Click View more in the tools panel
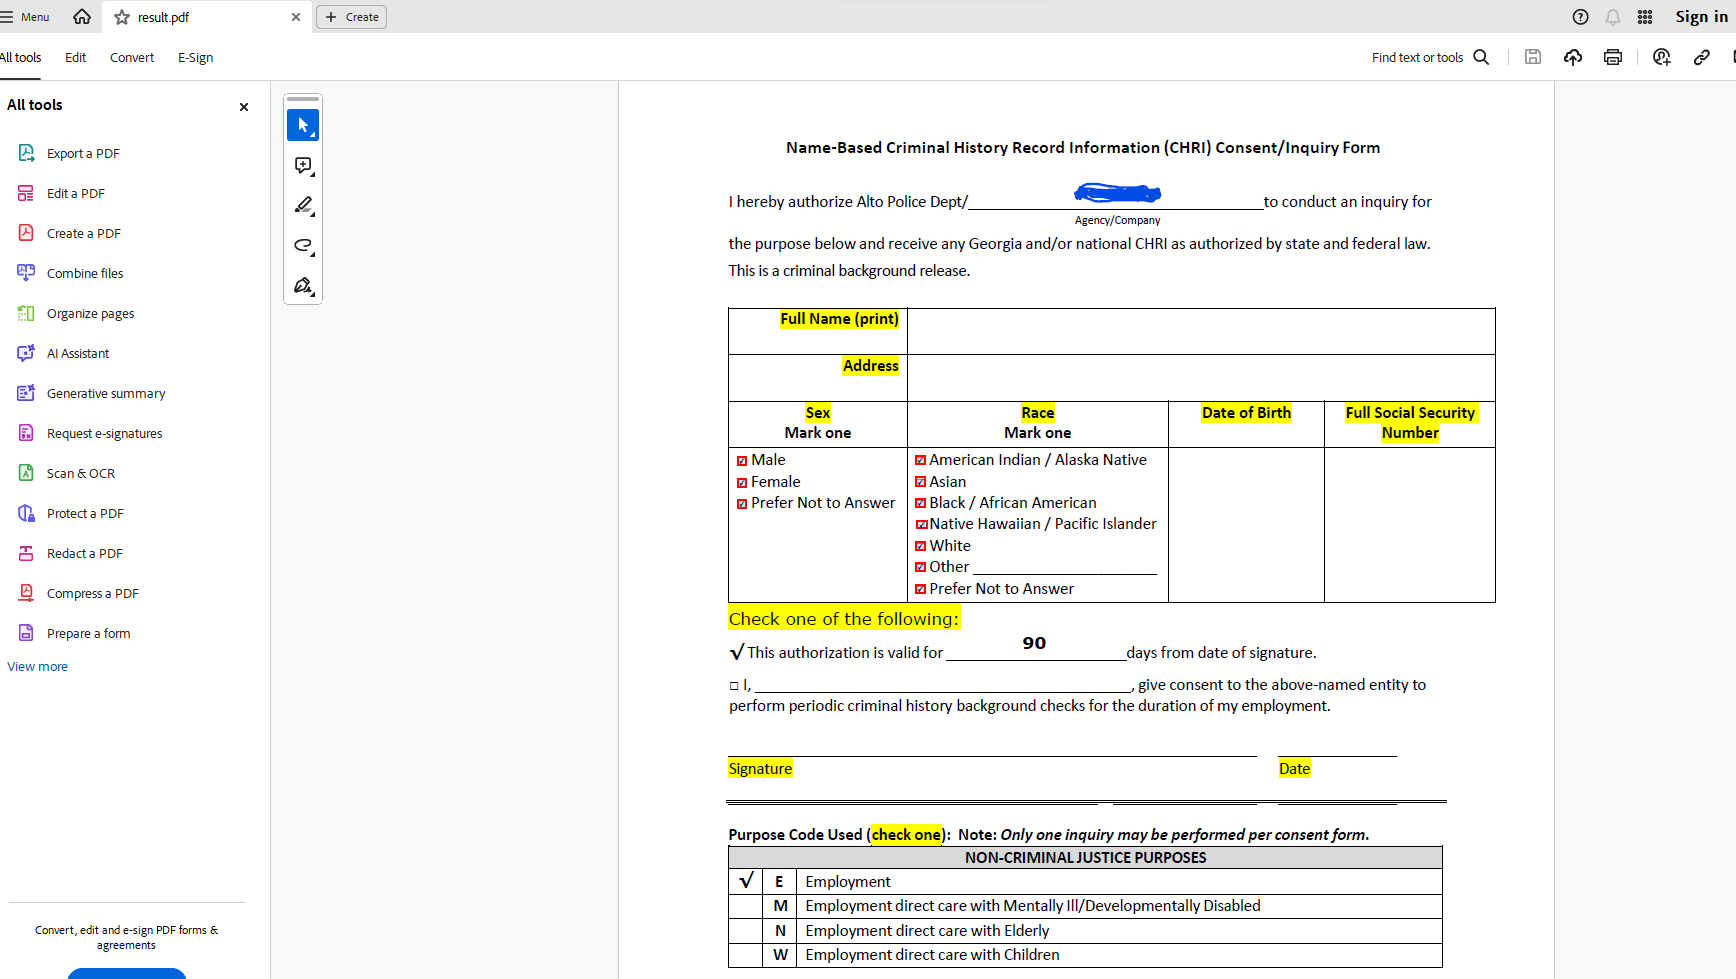Viewport: 1736px width, 979px height. (x=37, y=666)
